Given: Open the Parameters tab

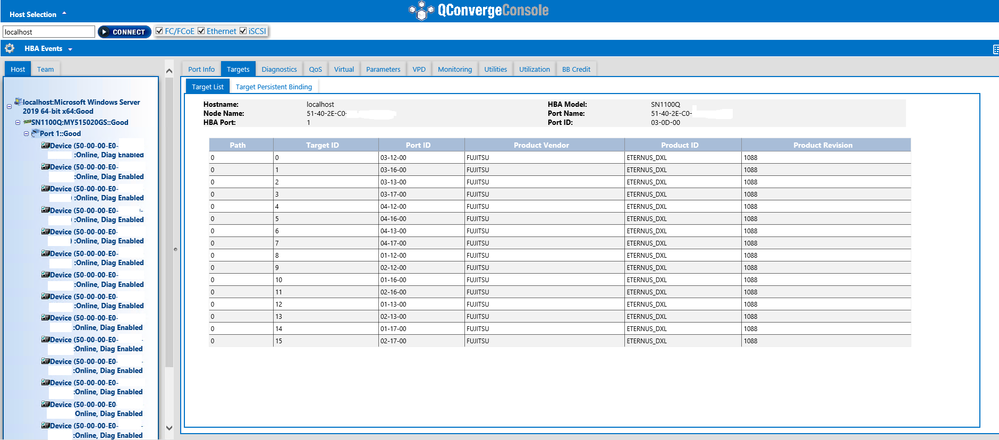Looking at the screenshot, I should pos(383,69).
